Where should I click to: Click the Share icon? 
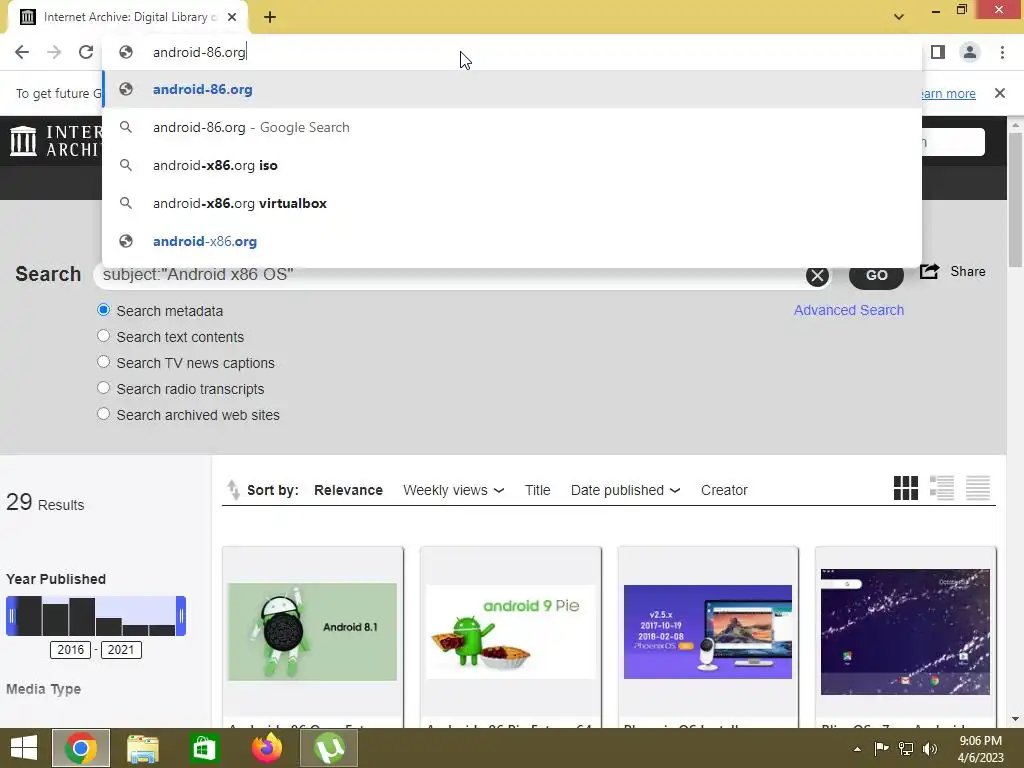[929, 271]
